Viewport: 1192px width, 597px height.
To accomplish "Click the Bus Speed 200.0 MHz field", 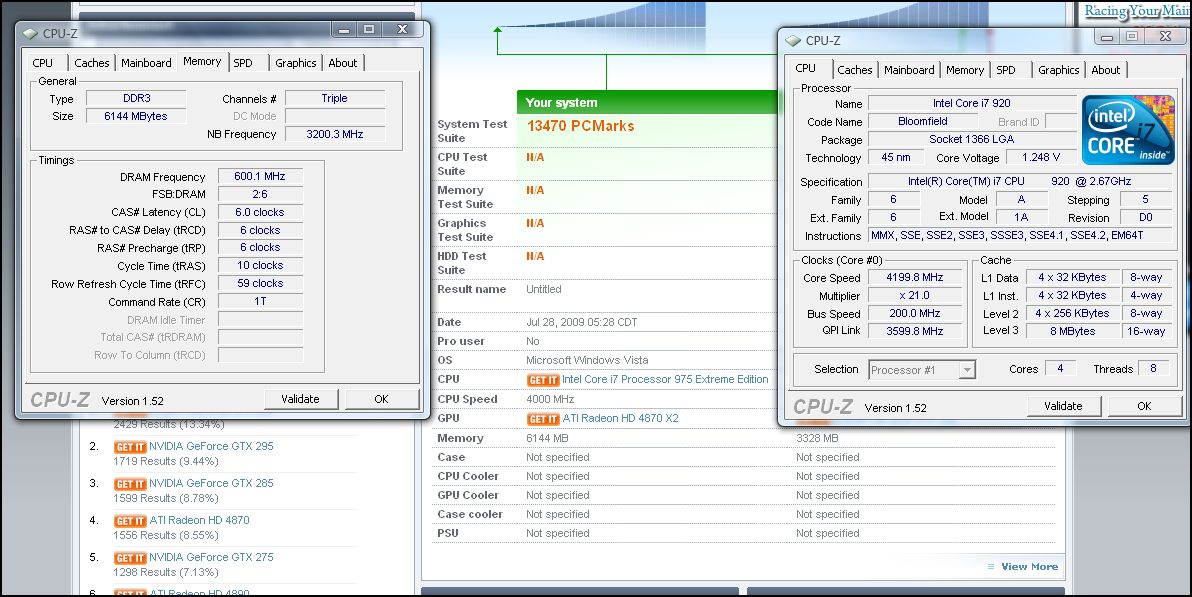I will tap(915, 313).
